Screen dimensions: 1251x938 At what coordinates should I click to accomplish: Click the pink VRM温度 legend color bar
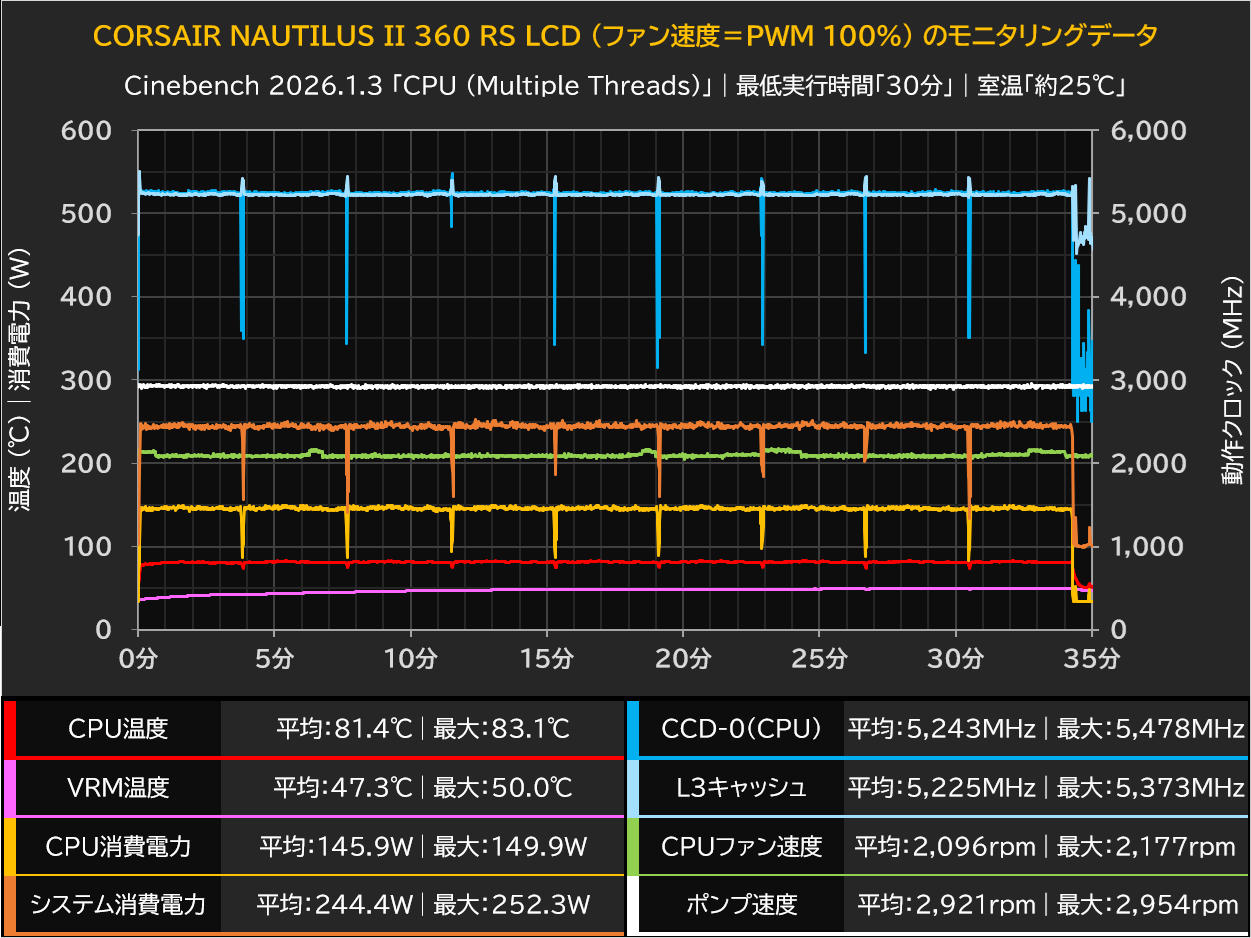point(10,788)
